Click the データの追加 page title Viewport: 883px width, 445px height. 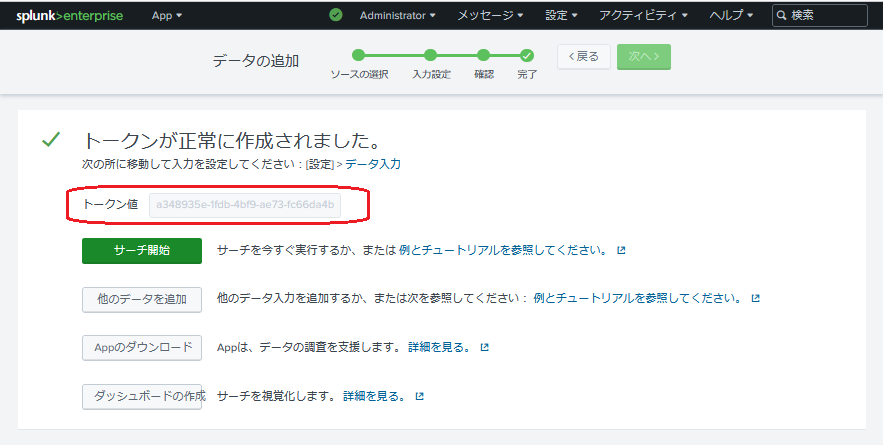(256, 61)
